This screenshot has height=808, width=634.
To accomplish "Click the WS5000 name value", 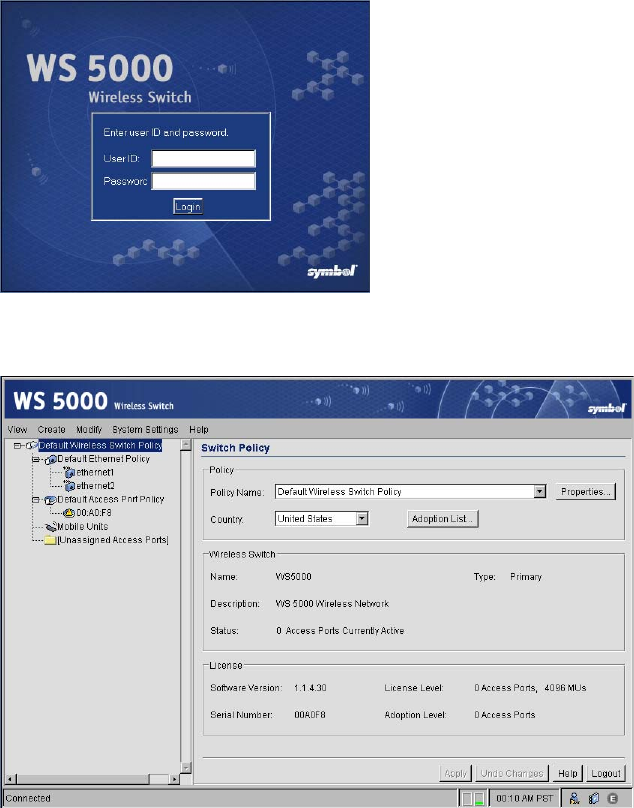I will pyautogui.click(x=294, y=577).
